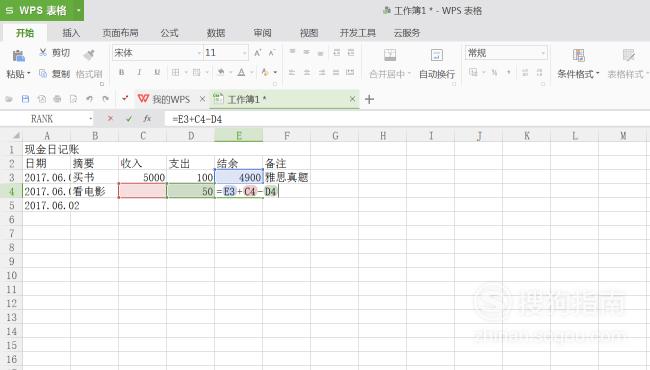Open the 开发工具 (Developer) ribbon tab

pos(358,33)
